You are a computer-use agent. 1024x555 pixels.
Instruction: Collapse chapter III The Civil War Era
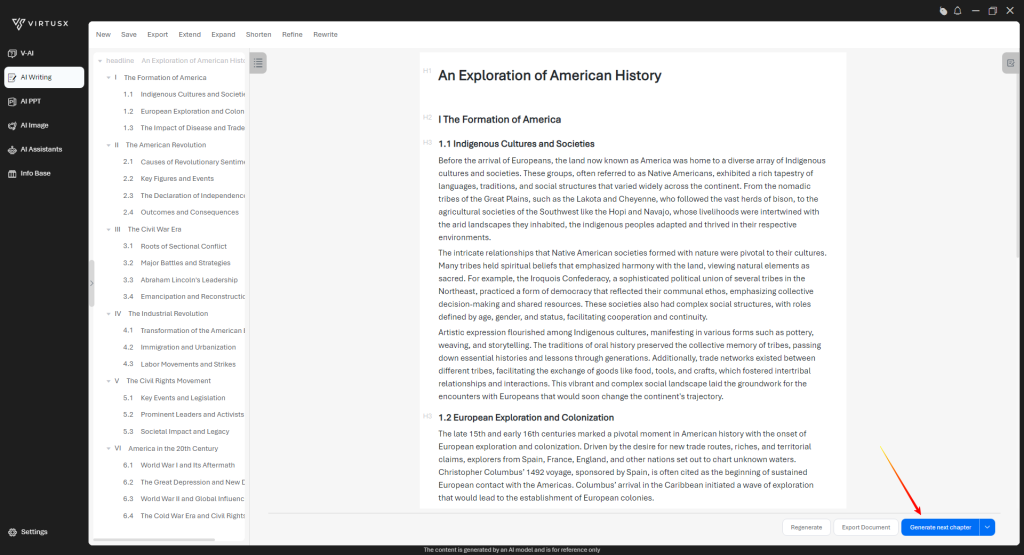(x=108, y=229)
